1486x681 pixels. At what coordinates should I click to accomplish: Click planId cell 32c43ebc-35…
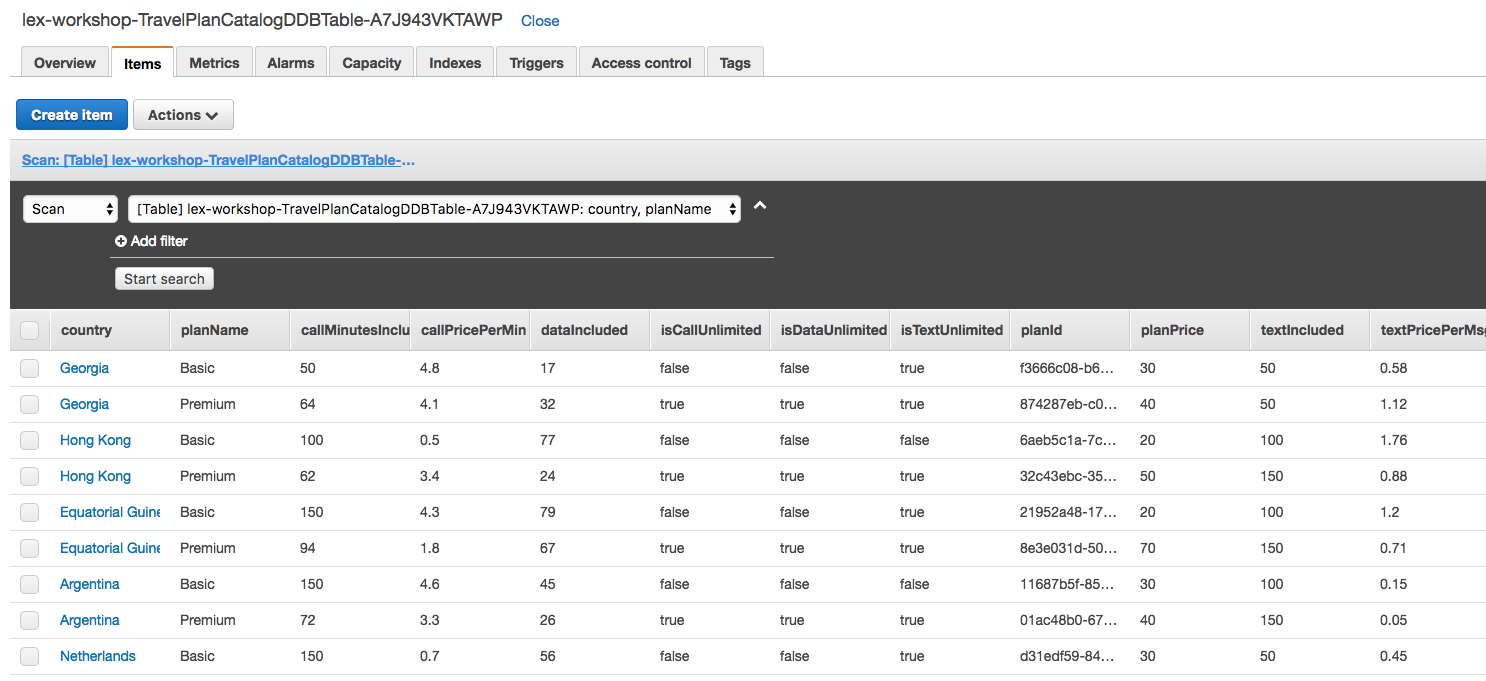coord(1068,476)
